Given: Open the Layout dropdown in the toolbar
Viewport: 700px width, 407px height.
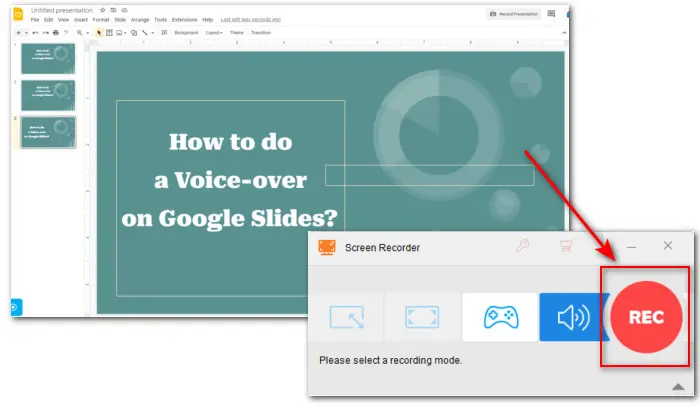Looking at the screenshot, I should pyautogui.click(x=214, y=33).
